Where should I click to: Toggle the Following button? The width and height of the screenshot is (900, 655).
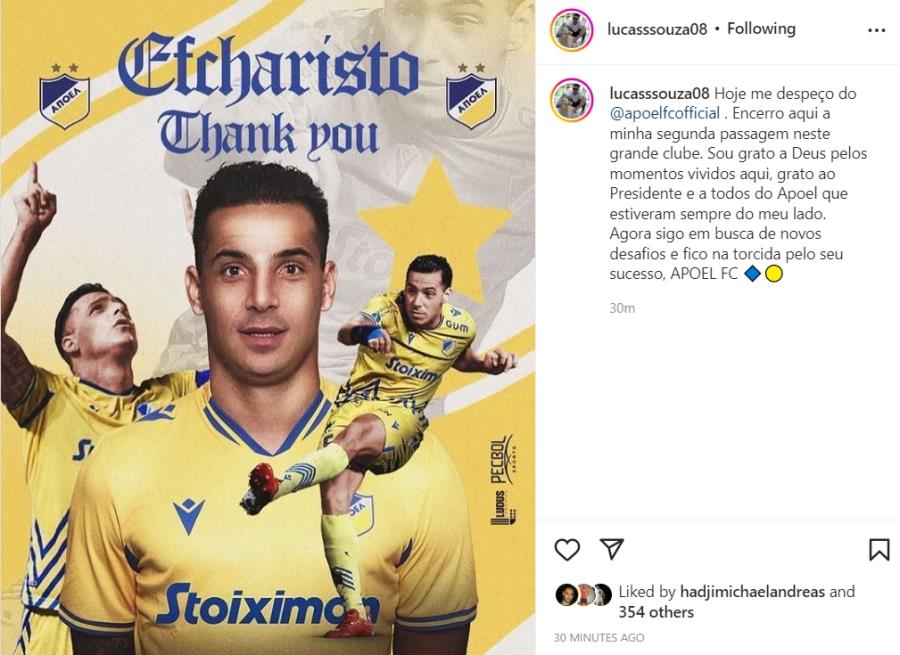point(761,29)
